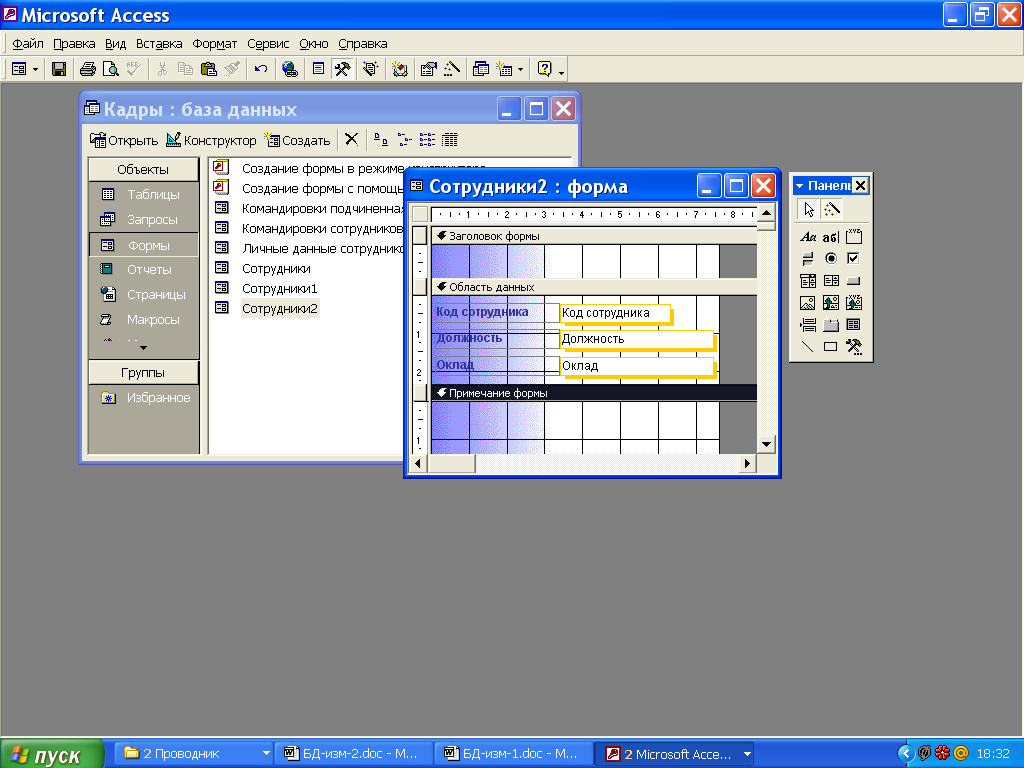This screenshot has height=768, width=1024.
Task: Click the horizontal scrollbar thumb in the form window
Action: [451, 464]
